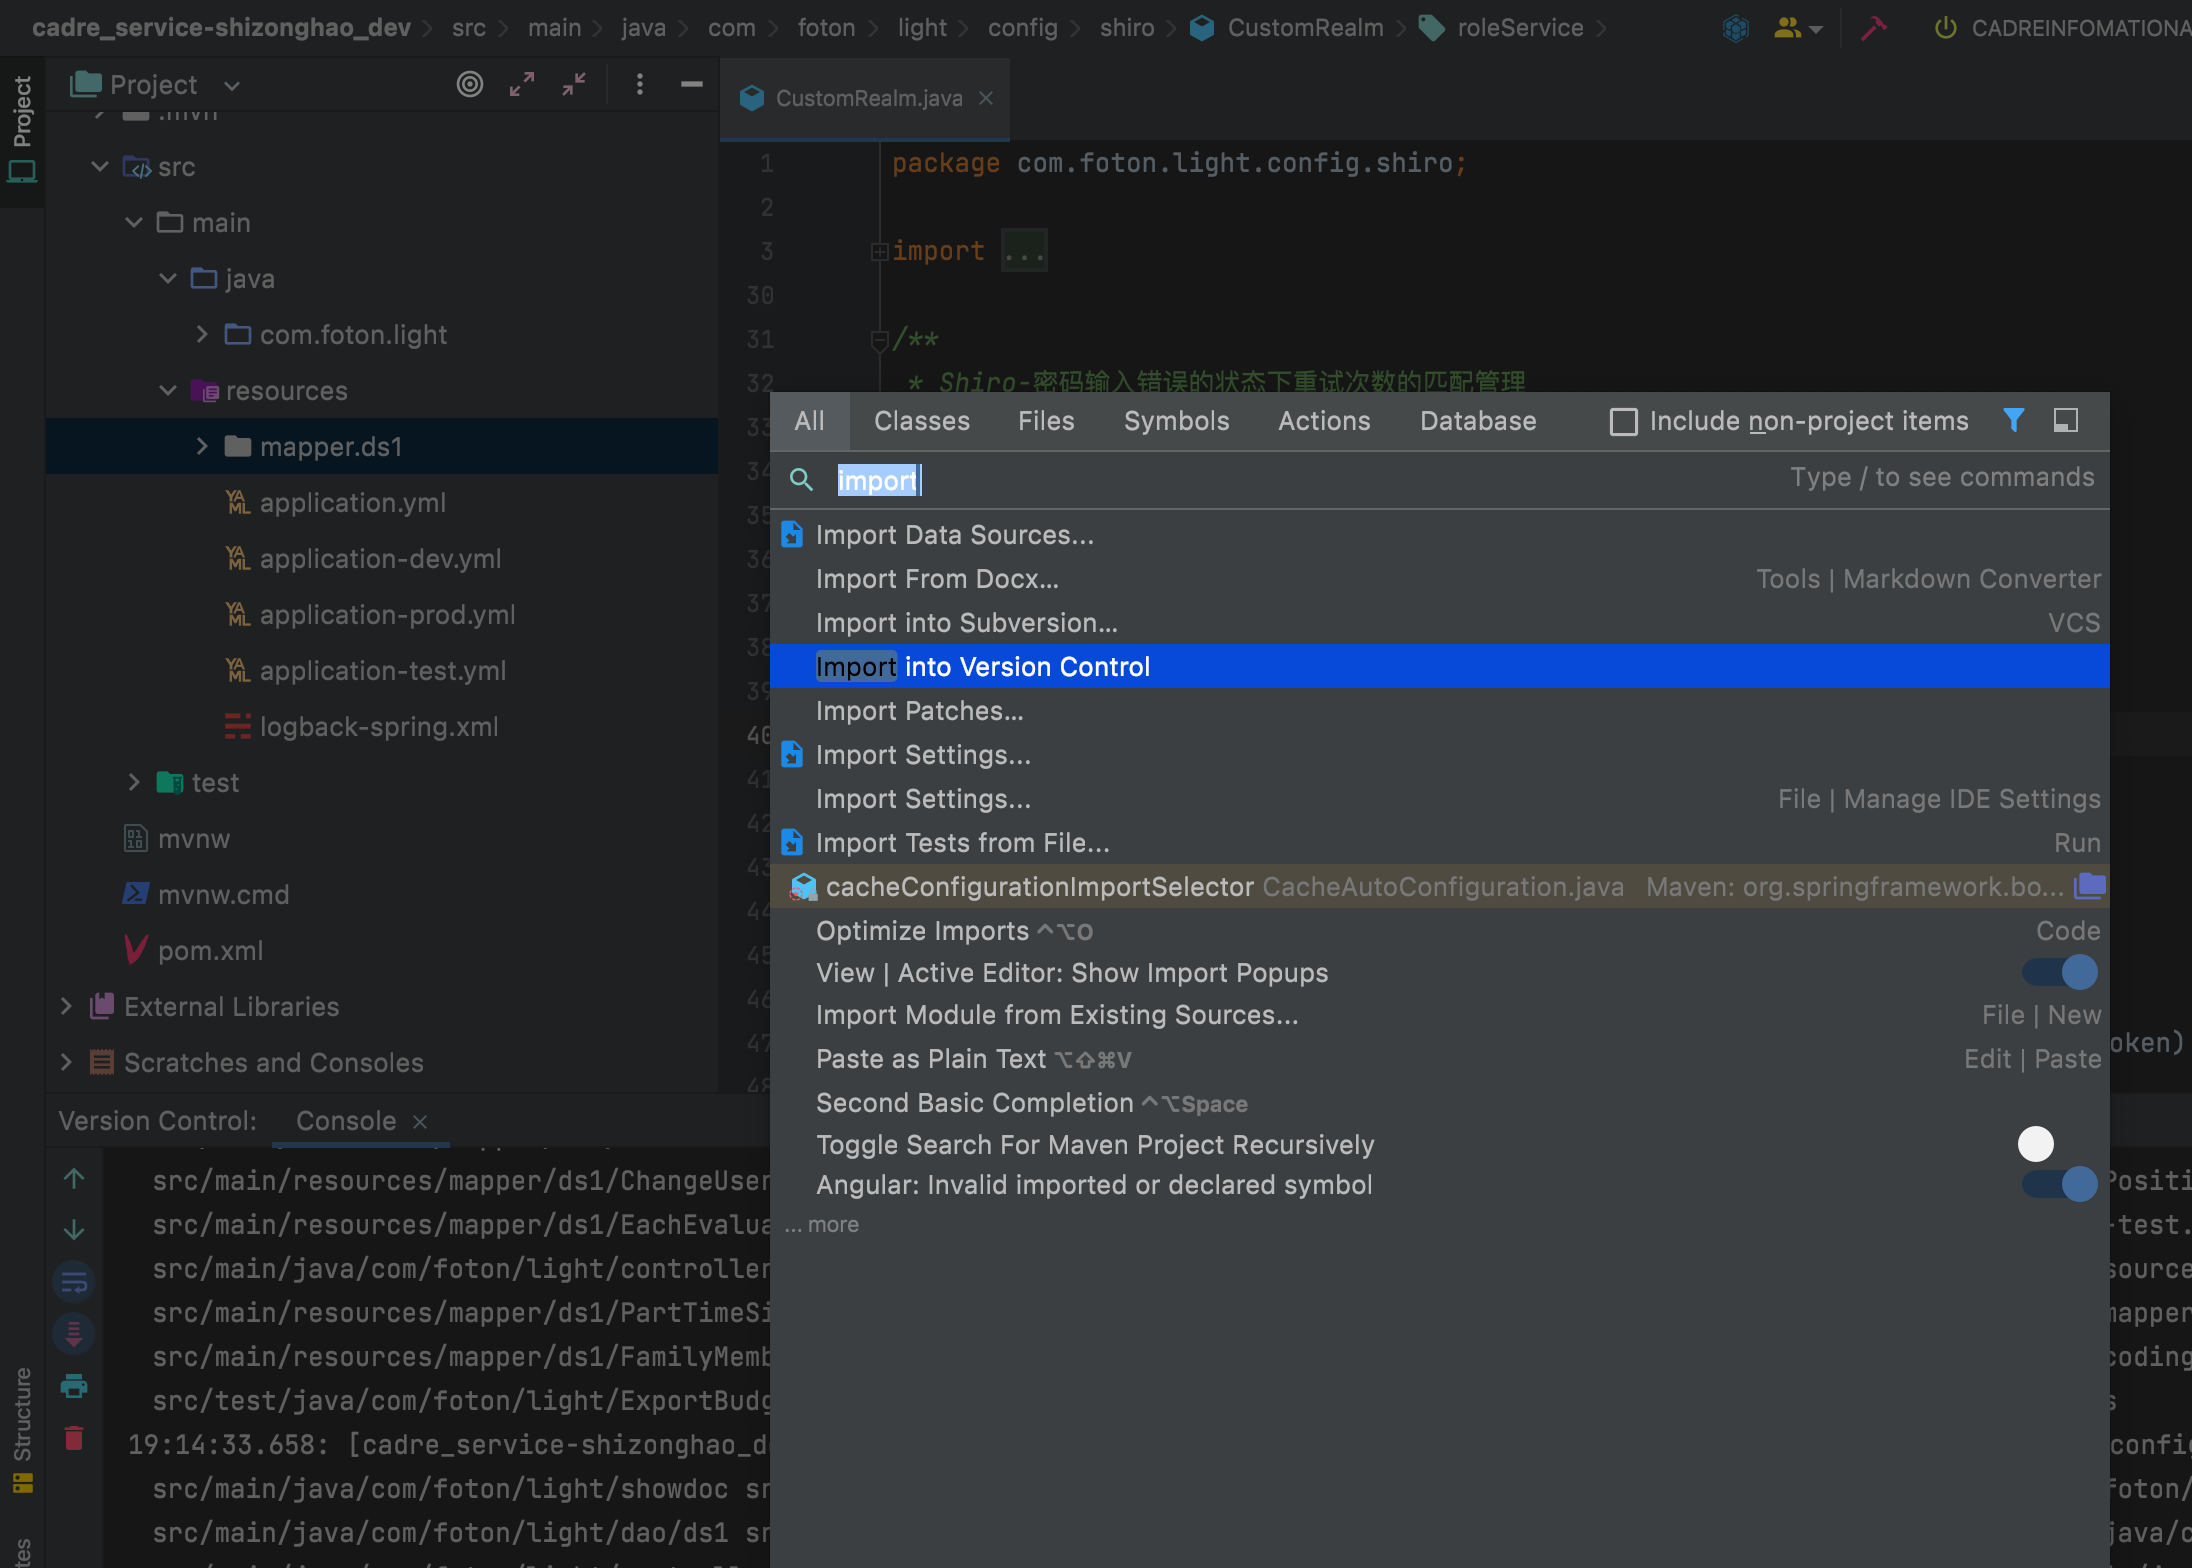Click the filter icon in search popup

pyautogui.click(x=2013, y=421)
